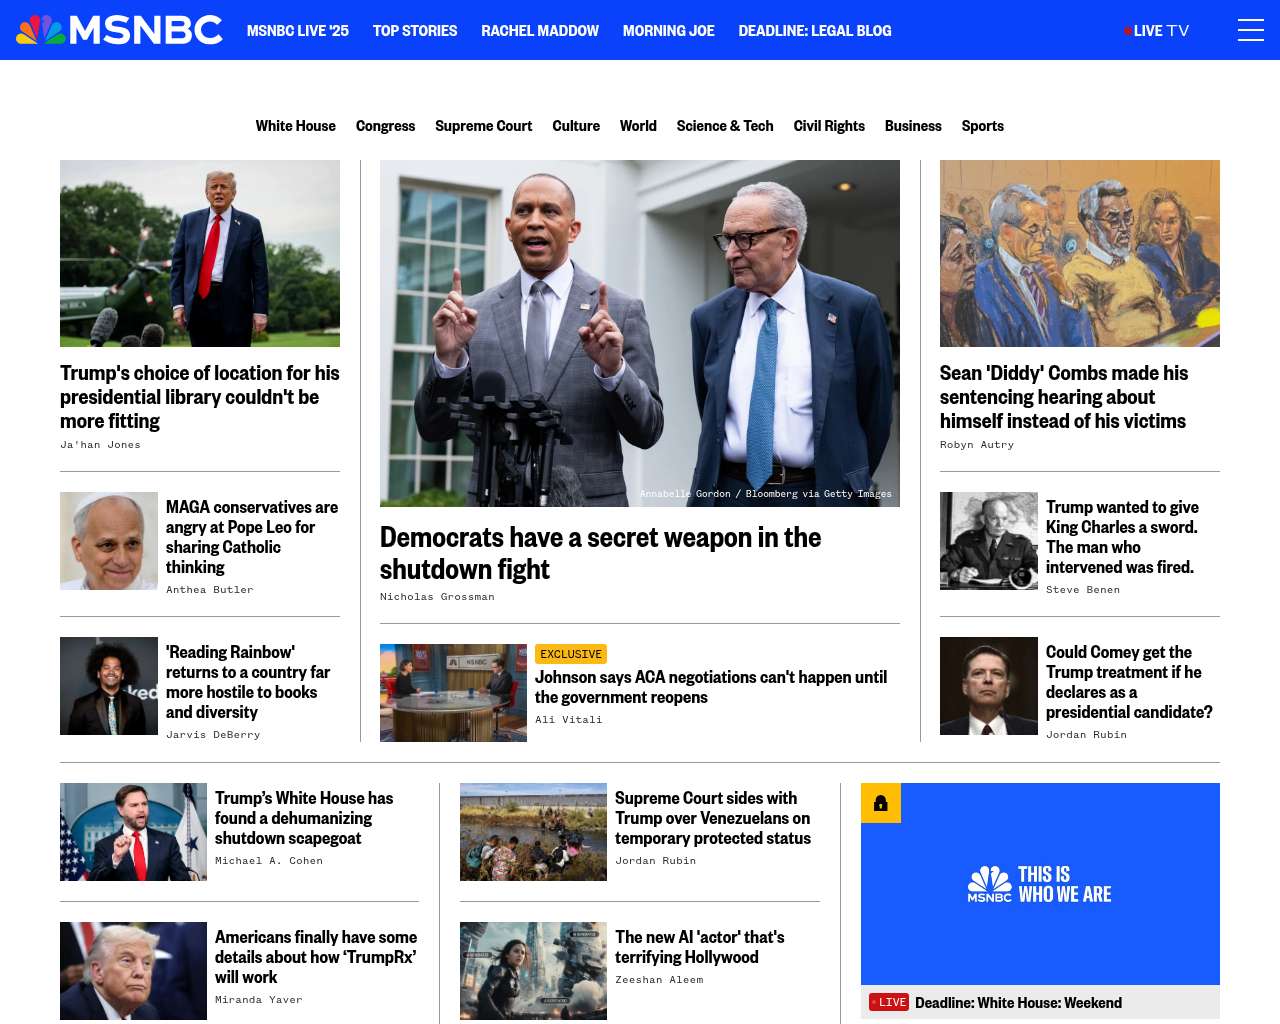
Task: Click the yellow lock icon on video
Action: point(881,803)
